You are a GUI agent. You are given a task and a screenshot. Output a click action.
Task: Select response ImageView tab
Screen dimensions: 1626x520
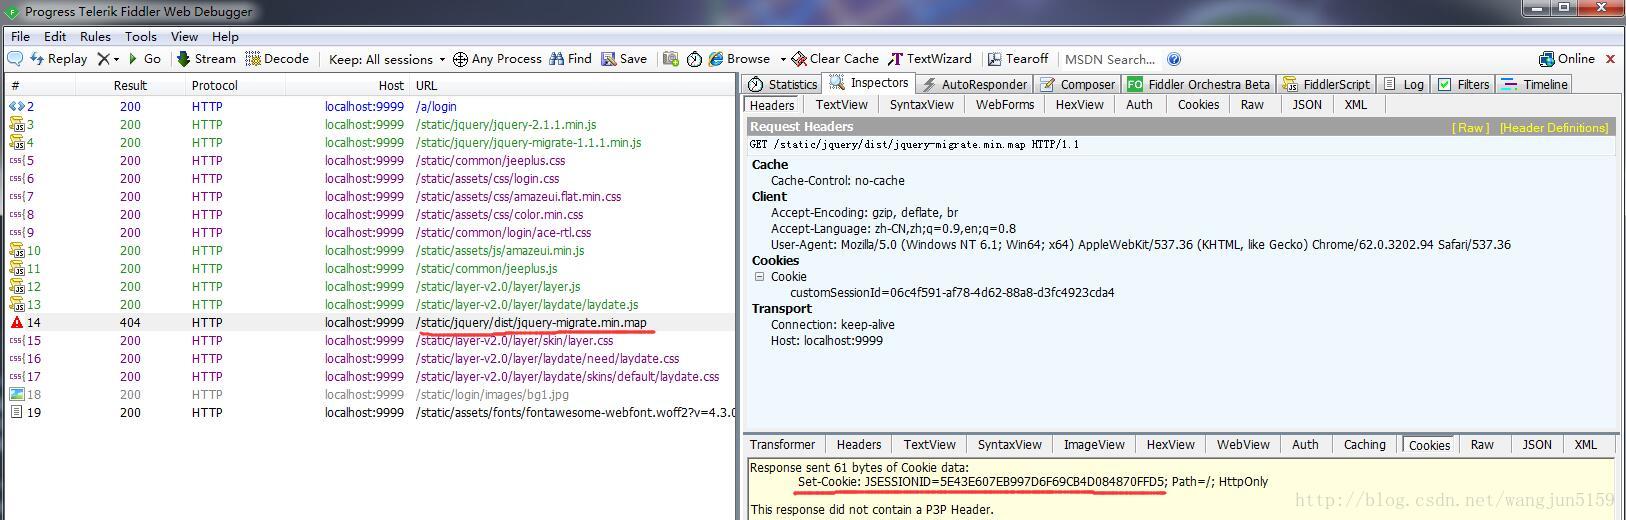pyautogui.click(x=1094, y=444)
